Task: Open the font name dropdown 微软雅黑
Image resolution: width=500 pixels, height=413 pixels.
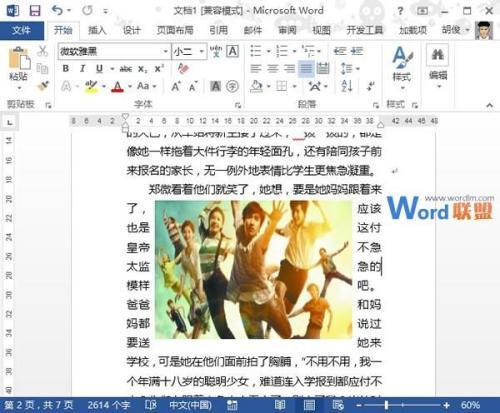Action: [x=114, y=51]
